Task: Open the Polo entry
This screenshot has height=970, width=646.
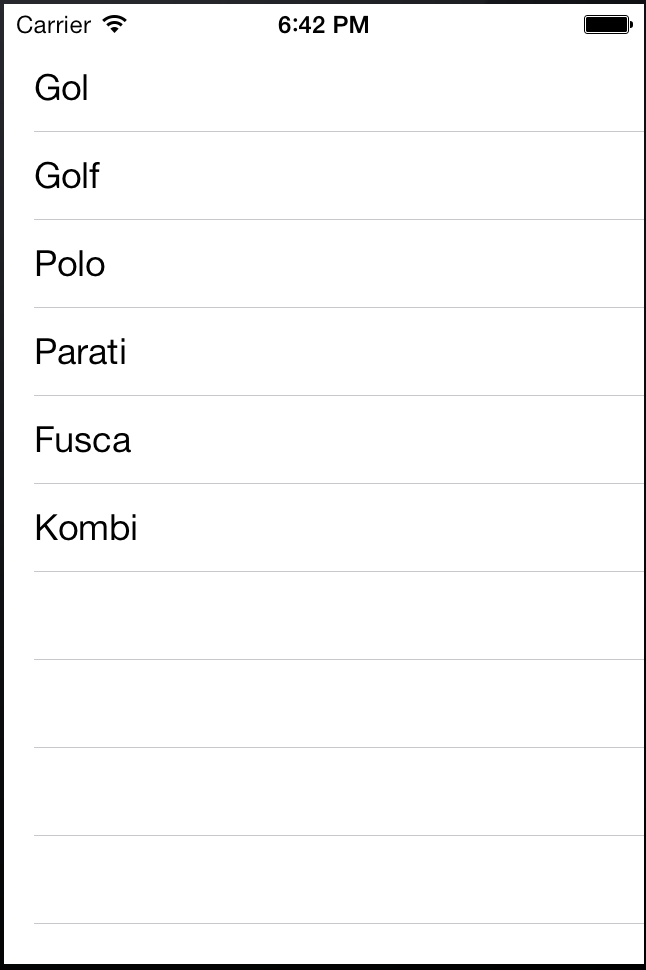Action: pos(323,264)
